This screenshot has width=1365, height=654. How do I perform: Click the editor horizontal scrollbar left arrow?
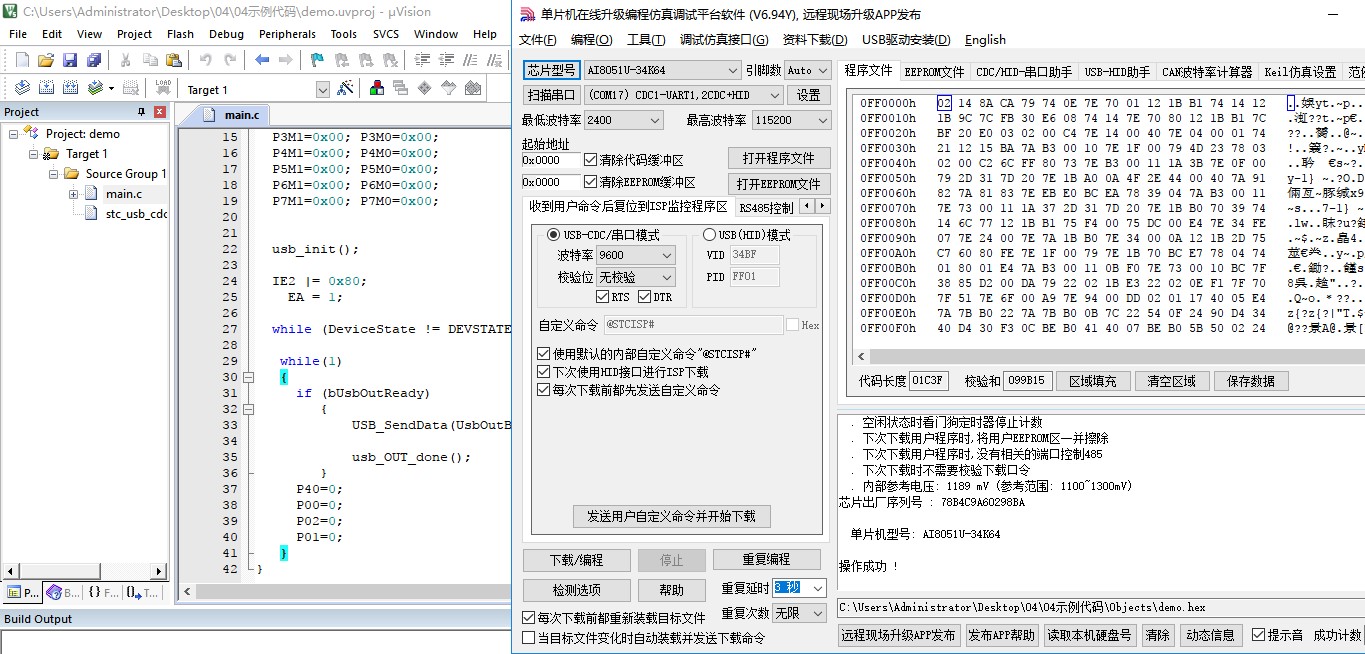click(x=188, y=592)
